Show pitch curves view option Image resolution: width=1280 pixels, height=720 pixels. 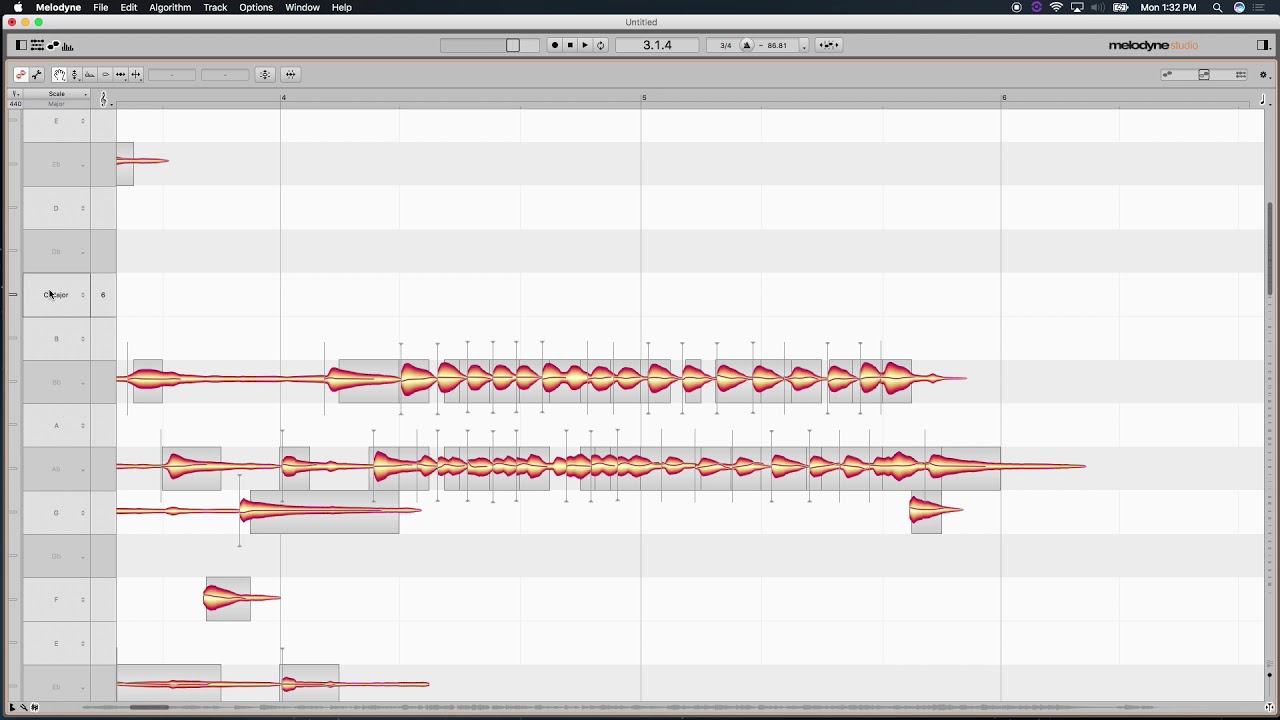(x=1167, y=75)
